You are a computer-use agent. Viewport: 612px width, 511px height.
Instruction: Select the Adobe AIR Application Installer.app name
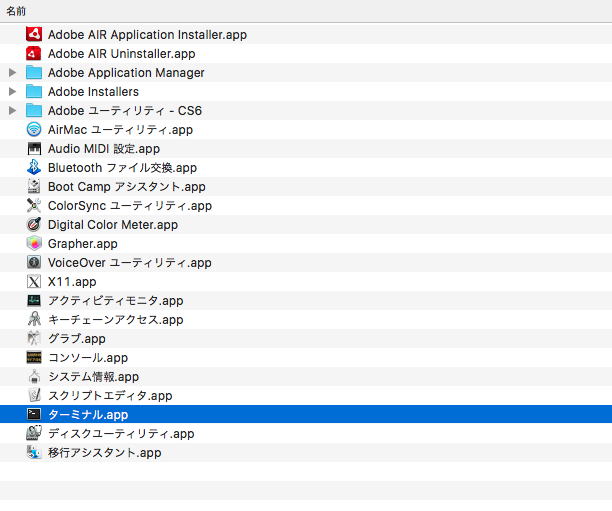pos(147,35)
